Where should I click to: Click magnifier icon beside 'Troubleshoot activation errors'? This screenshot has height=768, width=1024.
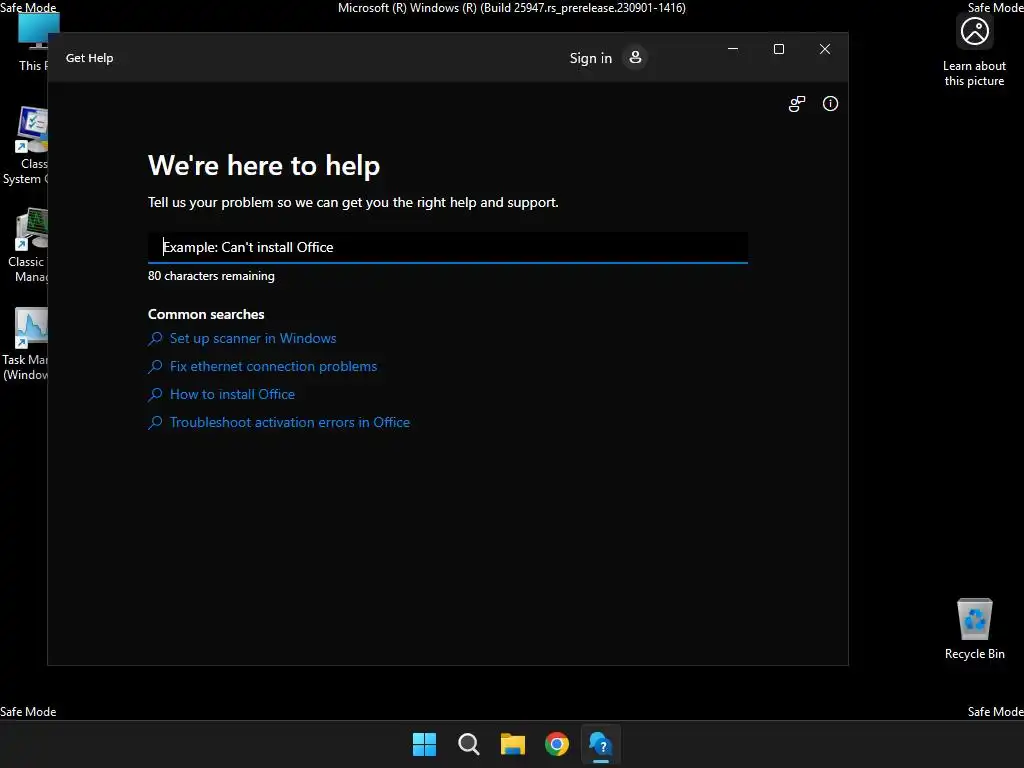(x=155, y=423)
